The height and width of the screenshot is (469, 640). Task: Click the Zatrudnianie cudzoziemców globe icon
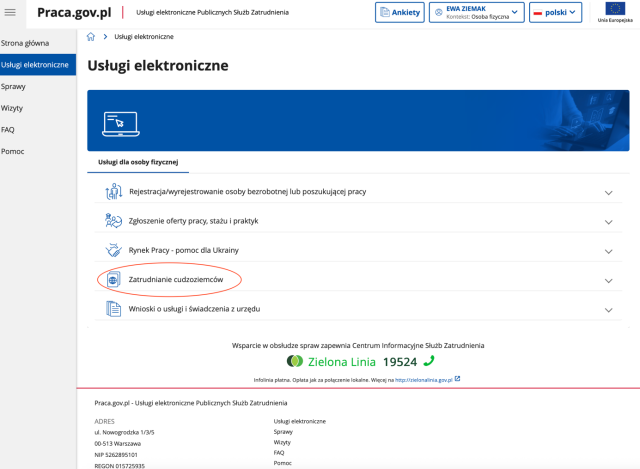coord(113,279)
